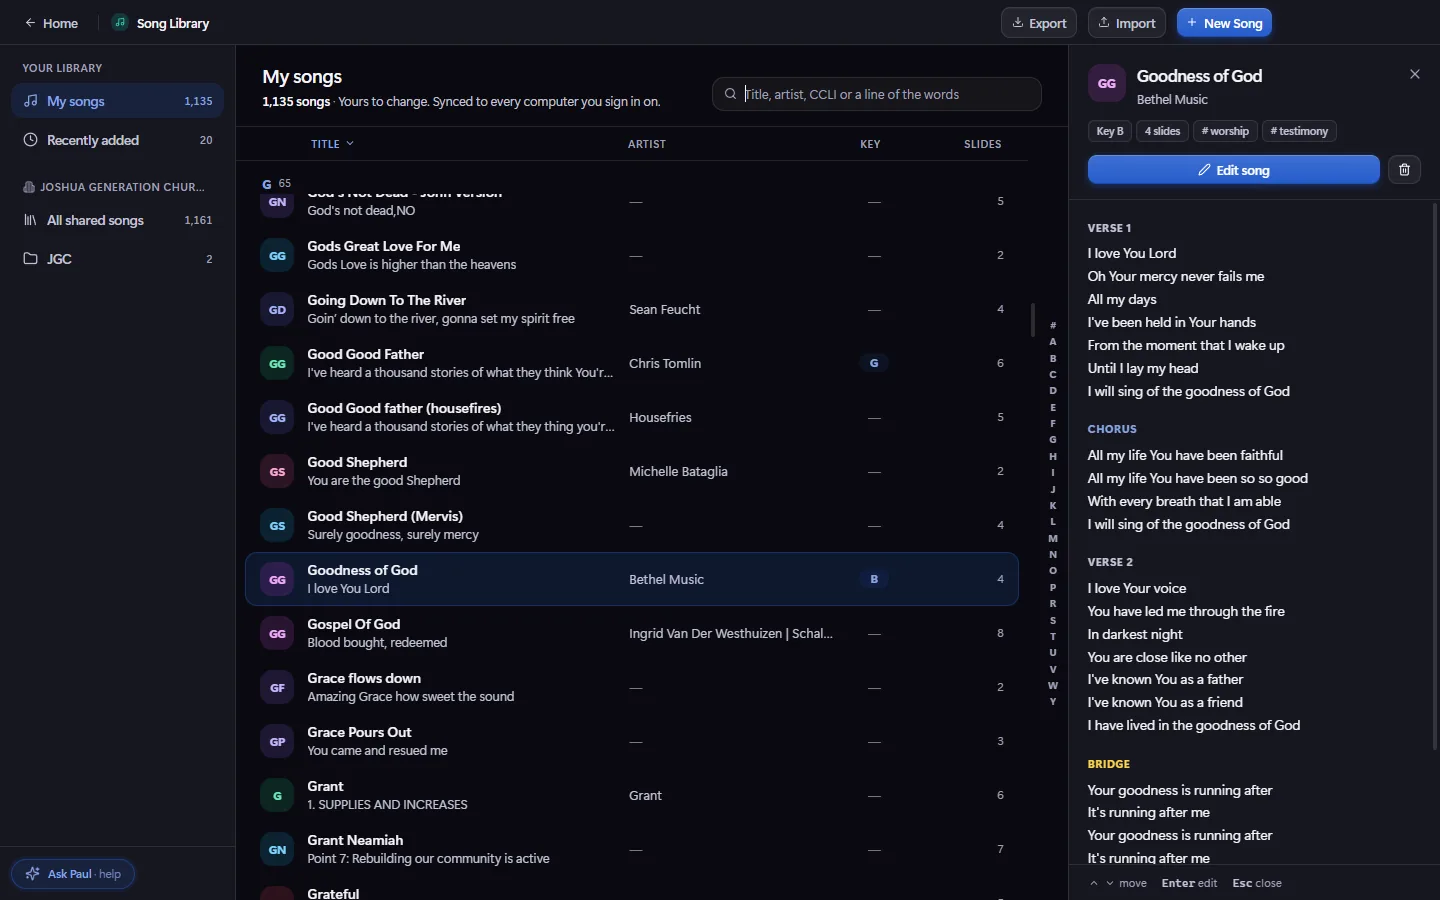Click the GD avatar for Going Down To The River
1440x900 pixels.
click(x=277, y=309)
